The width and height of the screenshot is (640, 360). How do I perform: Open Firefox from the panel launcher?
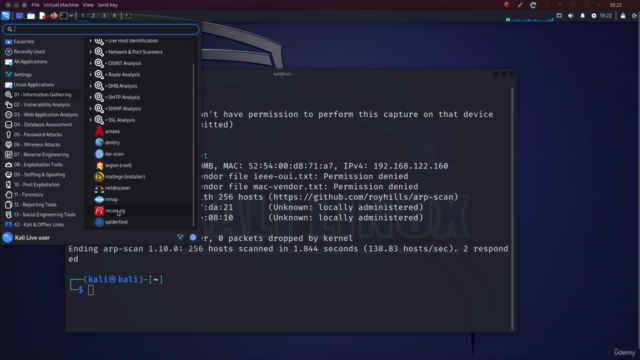53,16
